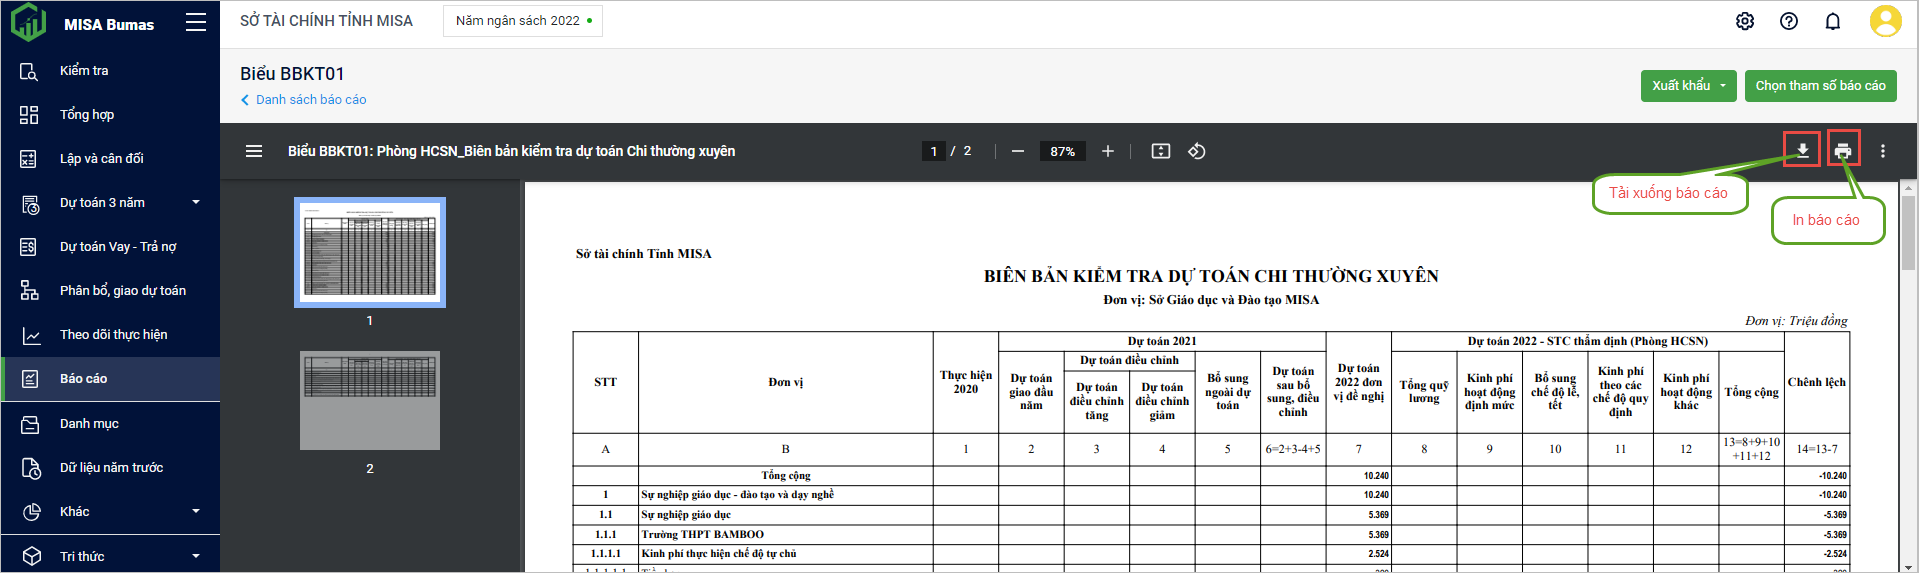This screenshot has height=573, width=1919.
Task: Show notifications via bell icon
Action: (1833, 21)
